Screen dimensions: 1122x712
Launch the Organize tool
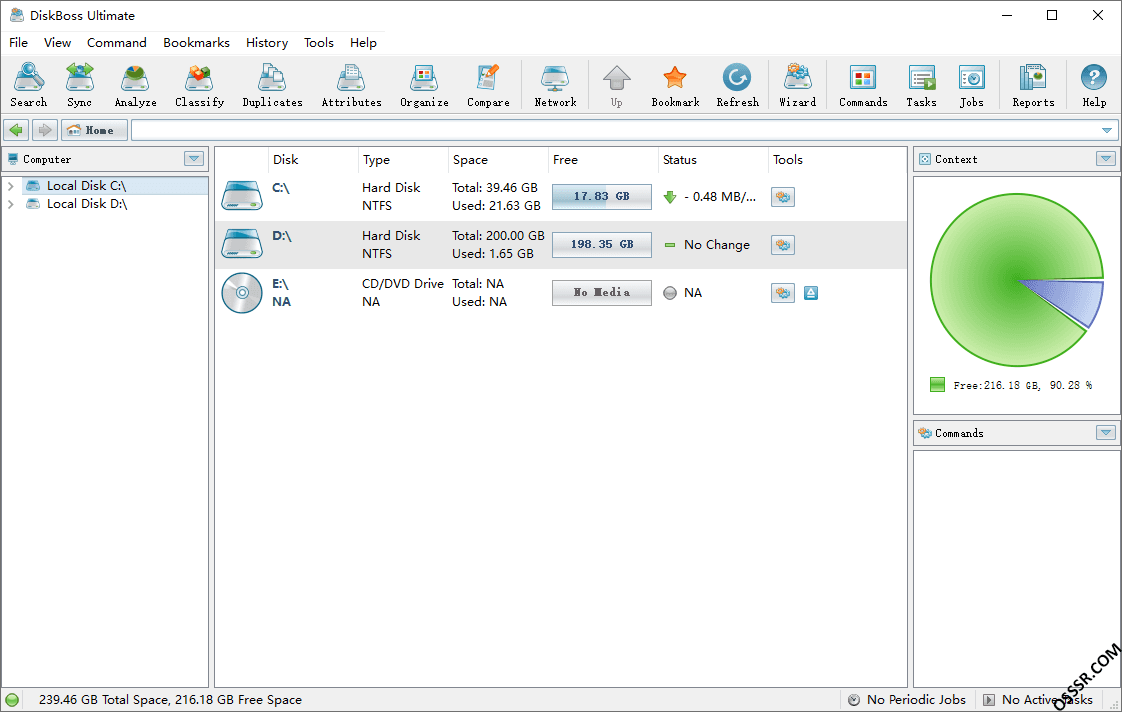pos(424,84)
